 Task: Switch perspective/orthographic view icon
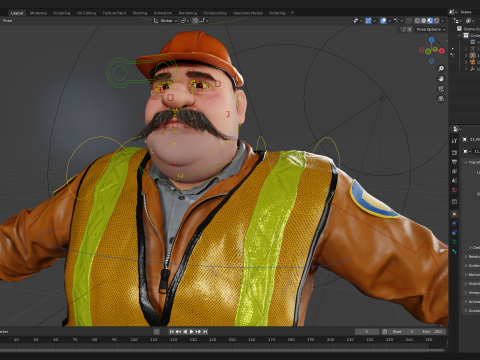[x=441, y=99]
